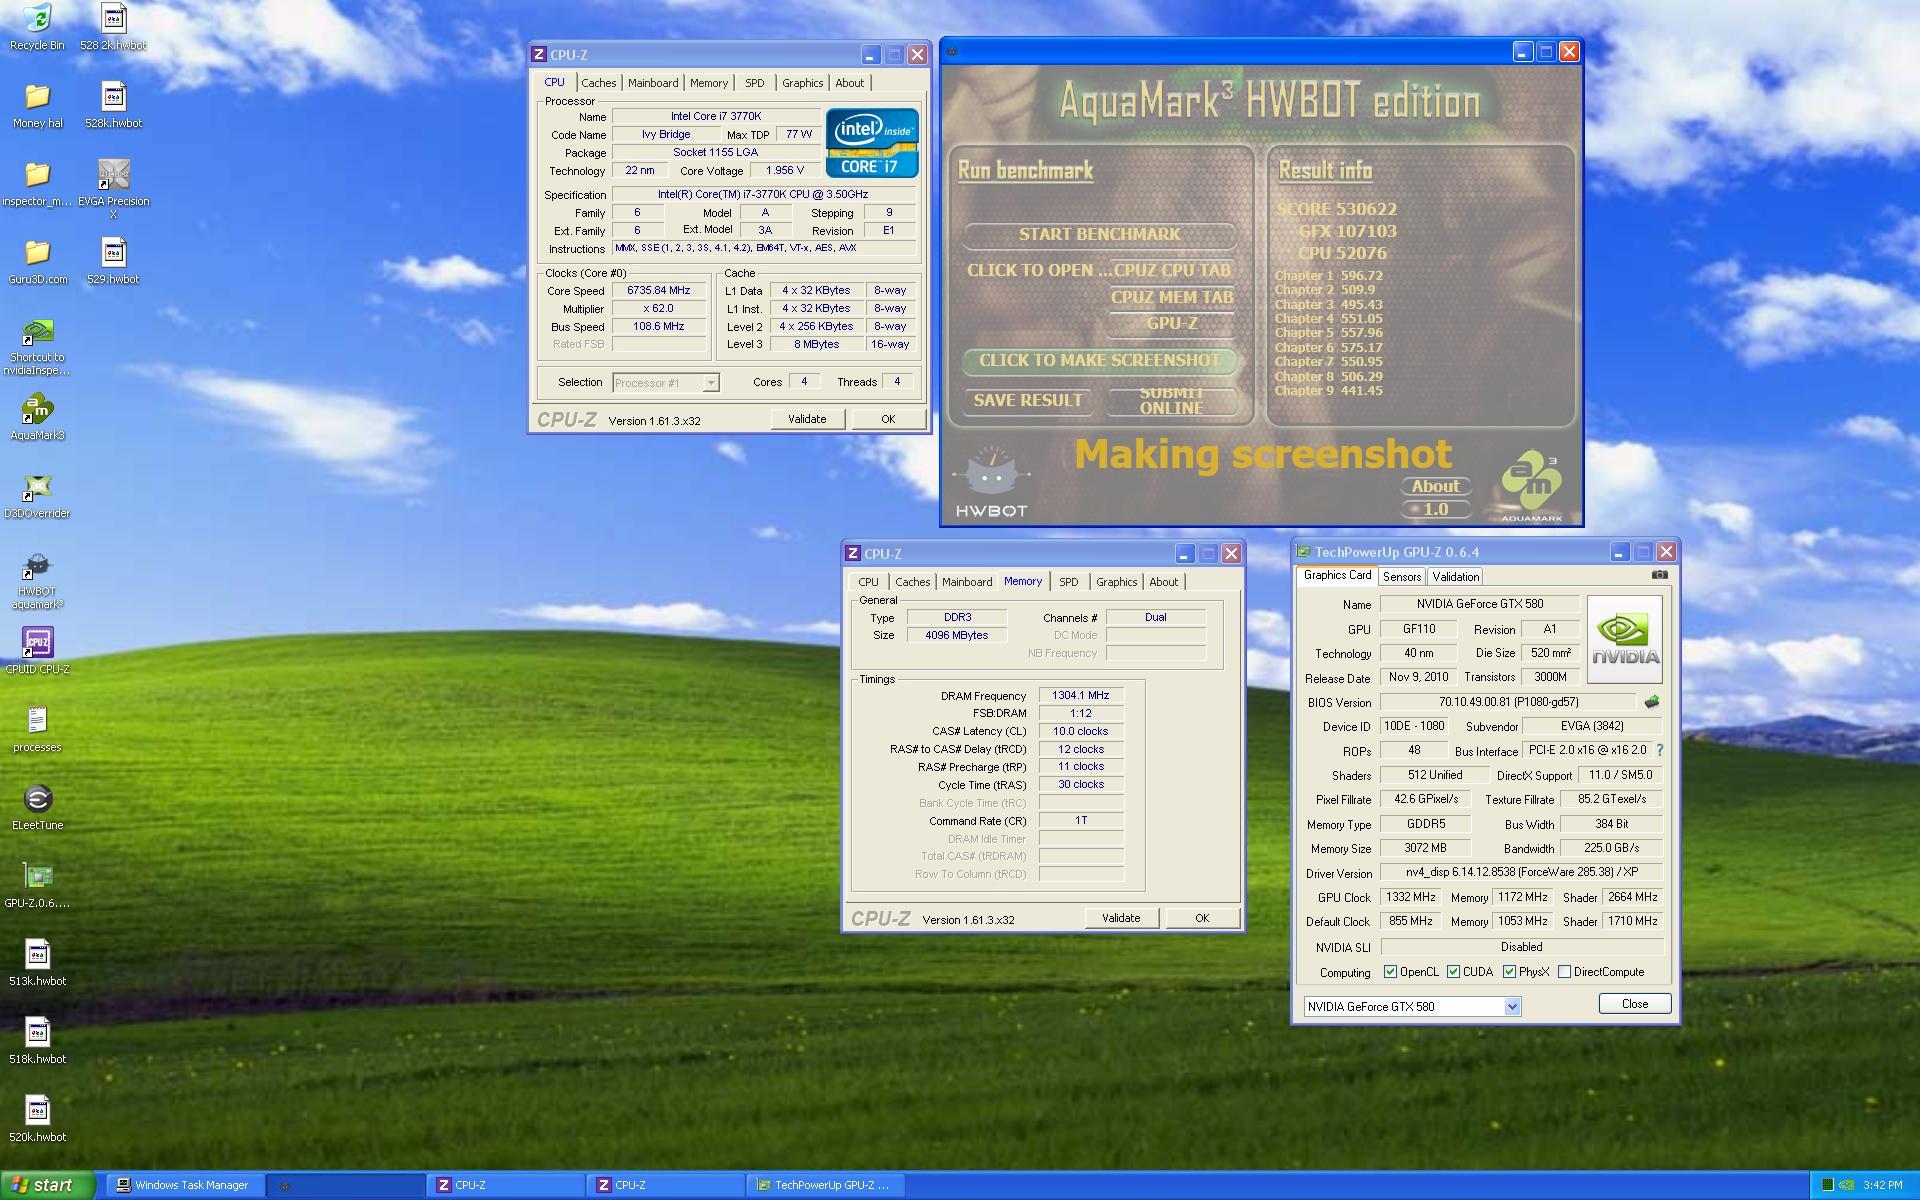Select the inspector_m folder icon
The width and height of the screenshot is (1920, 1200).
[37, 183]
